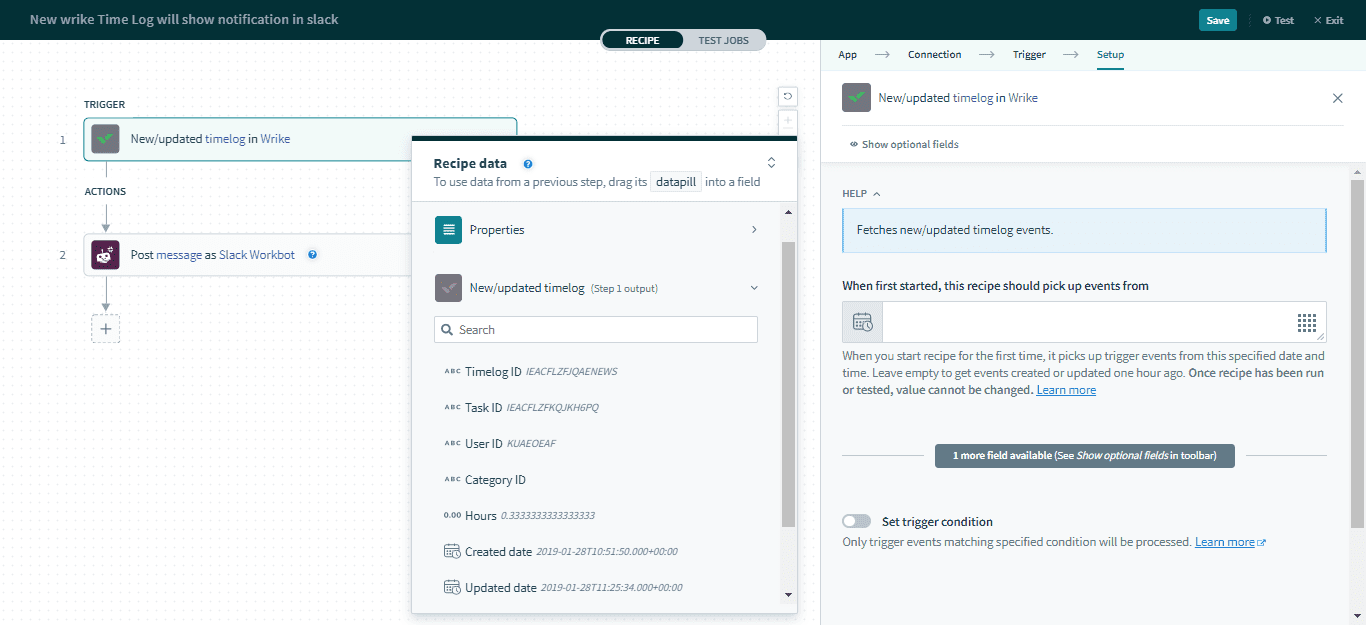Click the Recipe data help icon
Image resolution: width=1366 pixels, height=625 pixels.
(x=528, y=163)
